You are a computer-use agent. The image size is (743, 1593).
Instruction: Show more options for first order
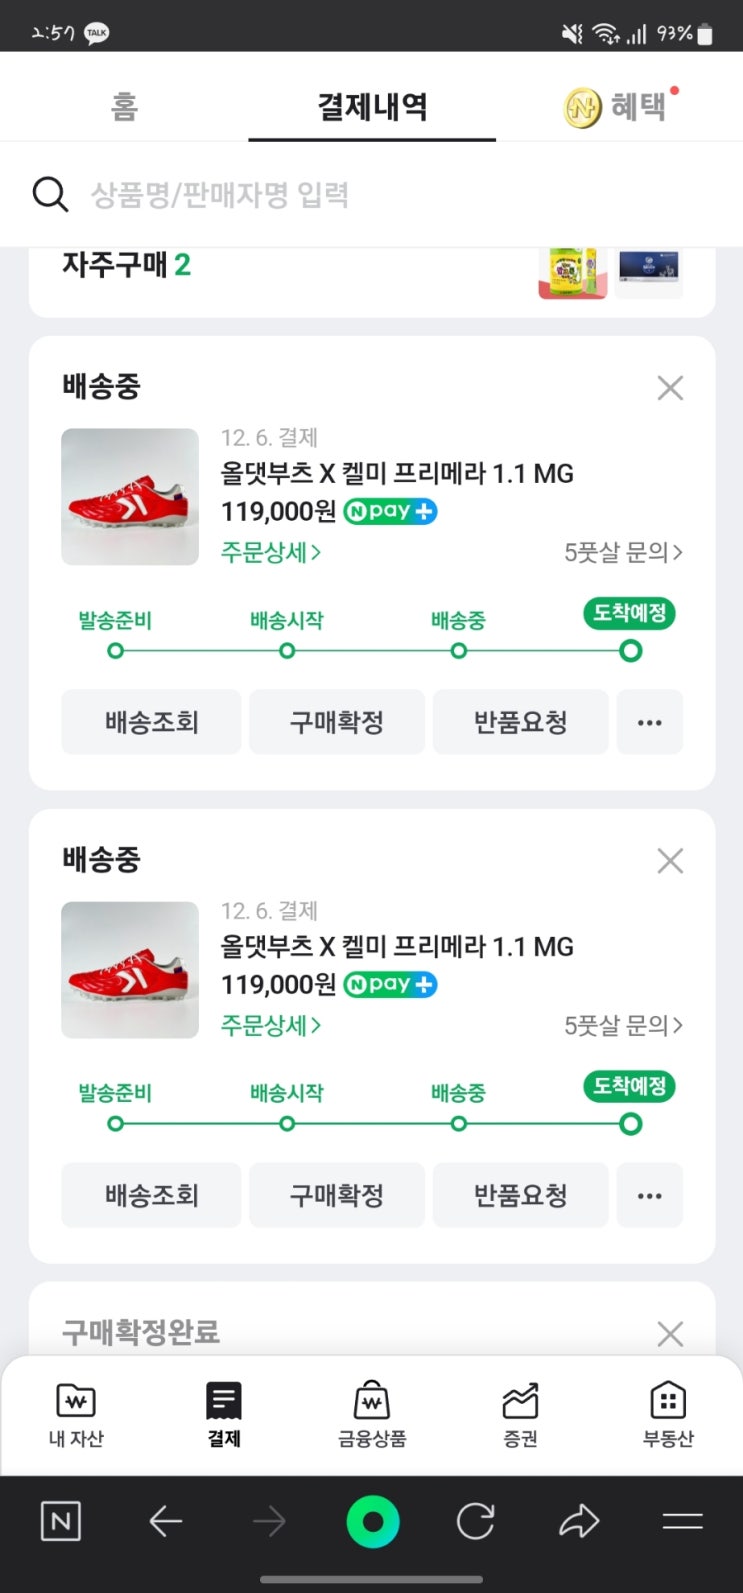tap(650, 722)
